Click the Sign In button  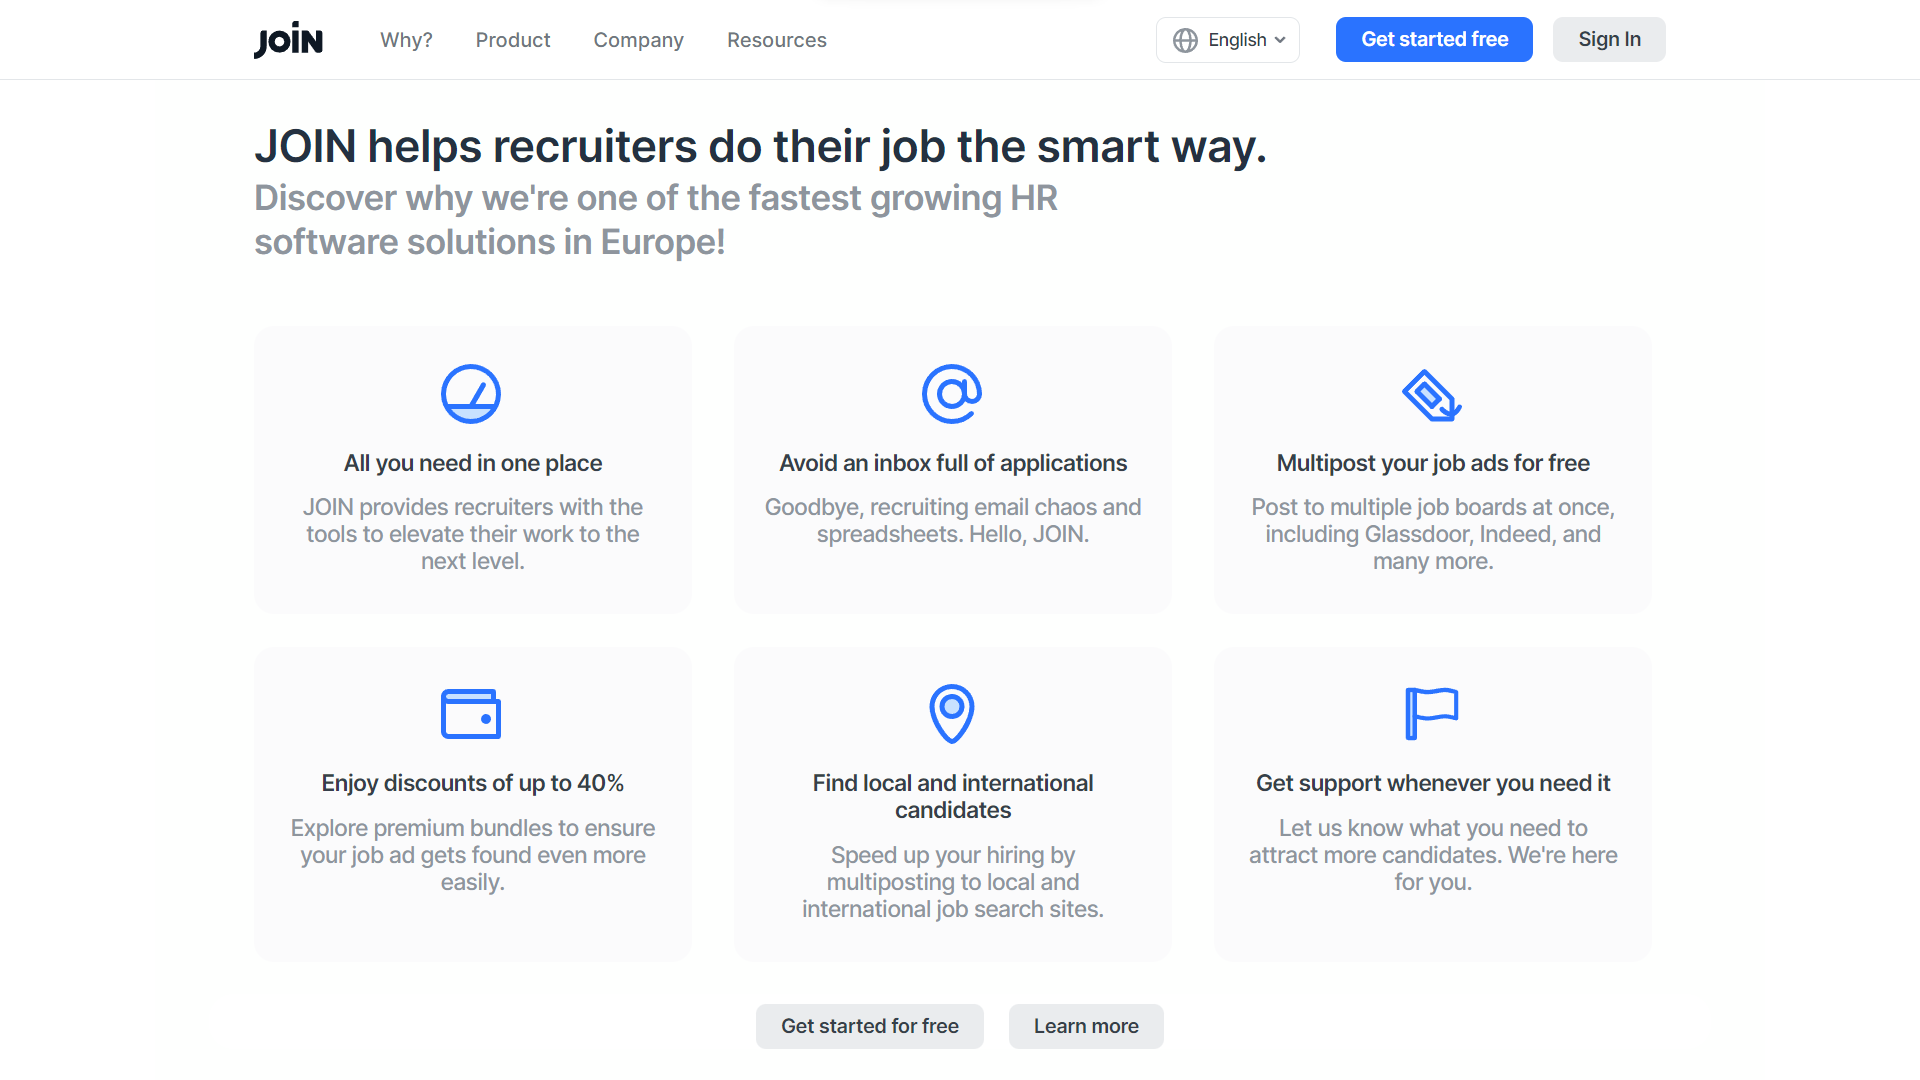tap(1609, 39)
